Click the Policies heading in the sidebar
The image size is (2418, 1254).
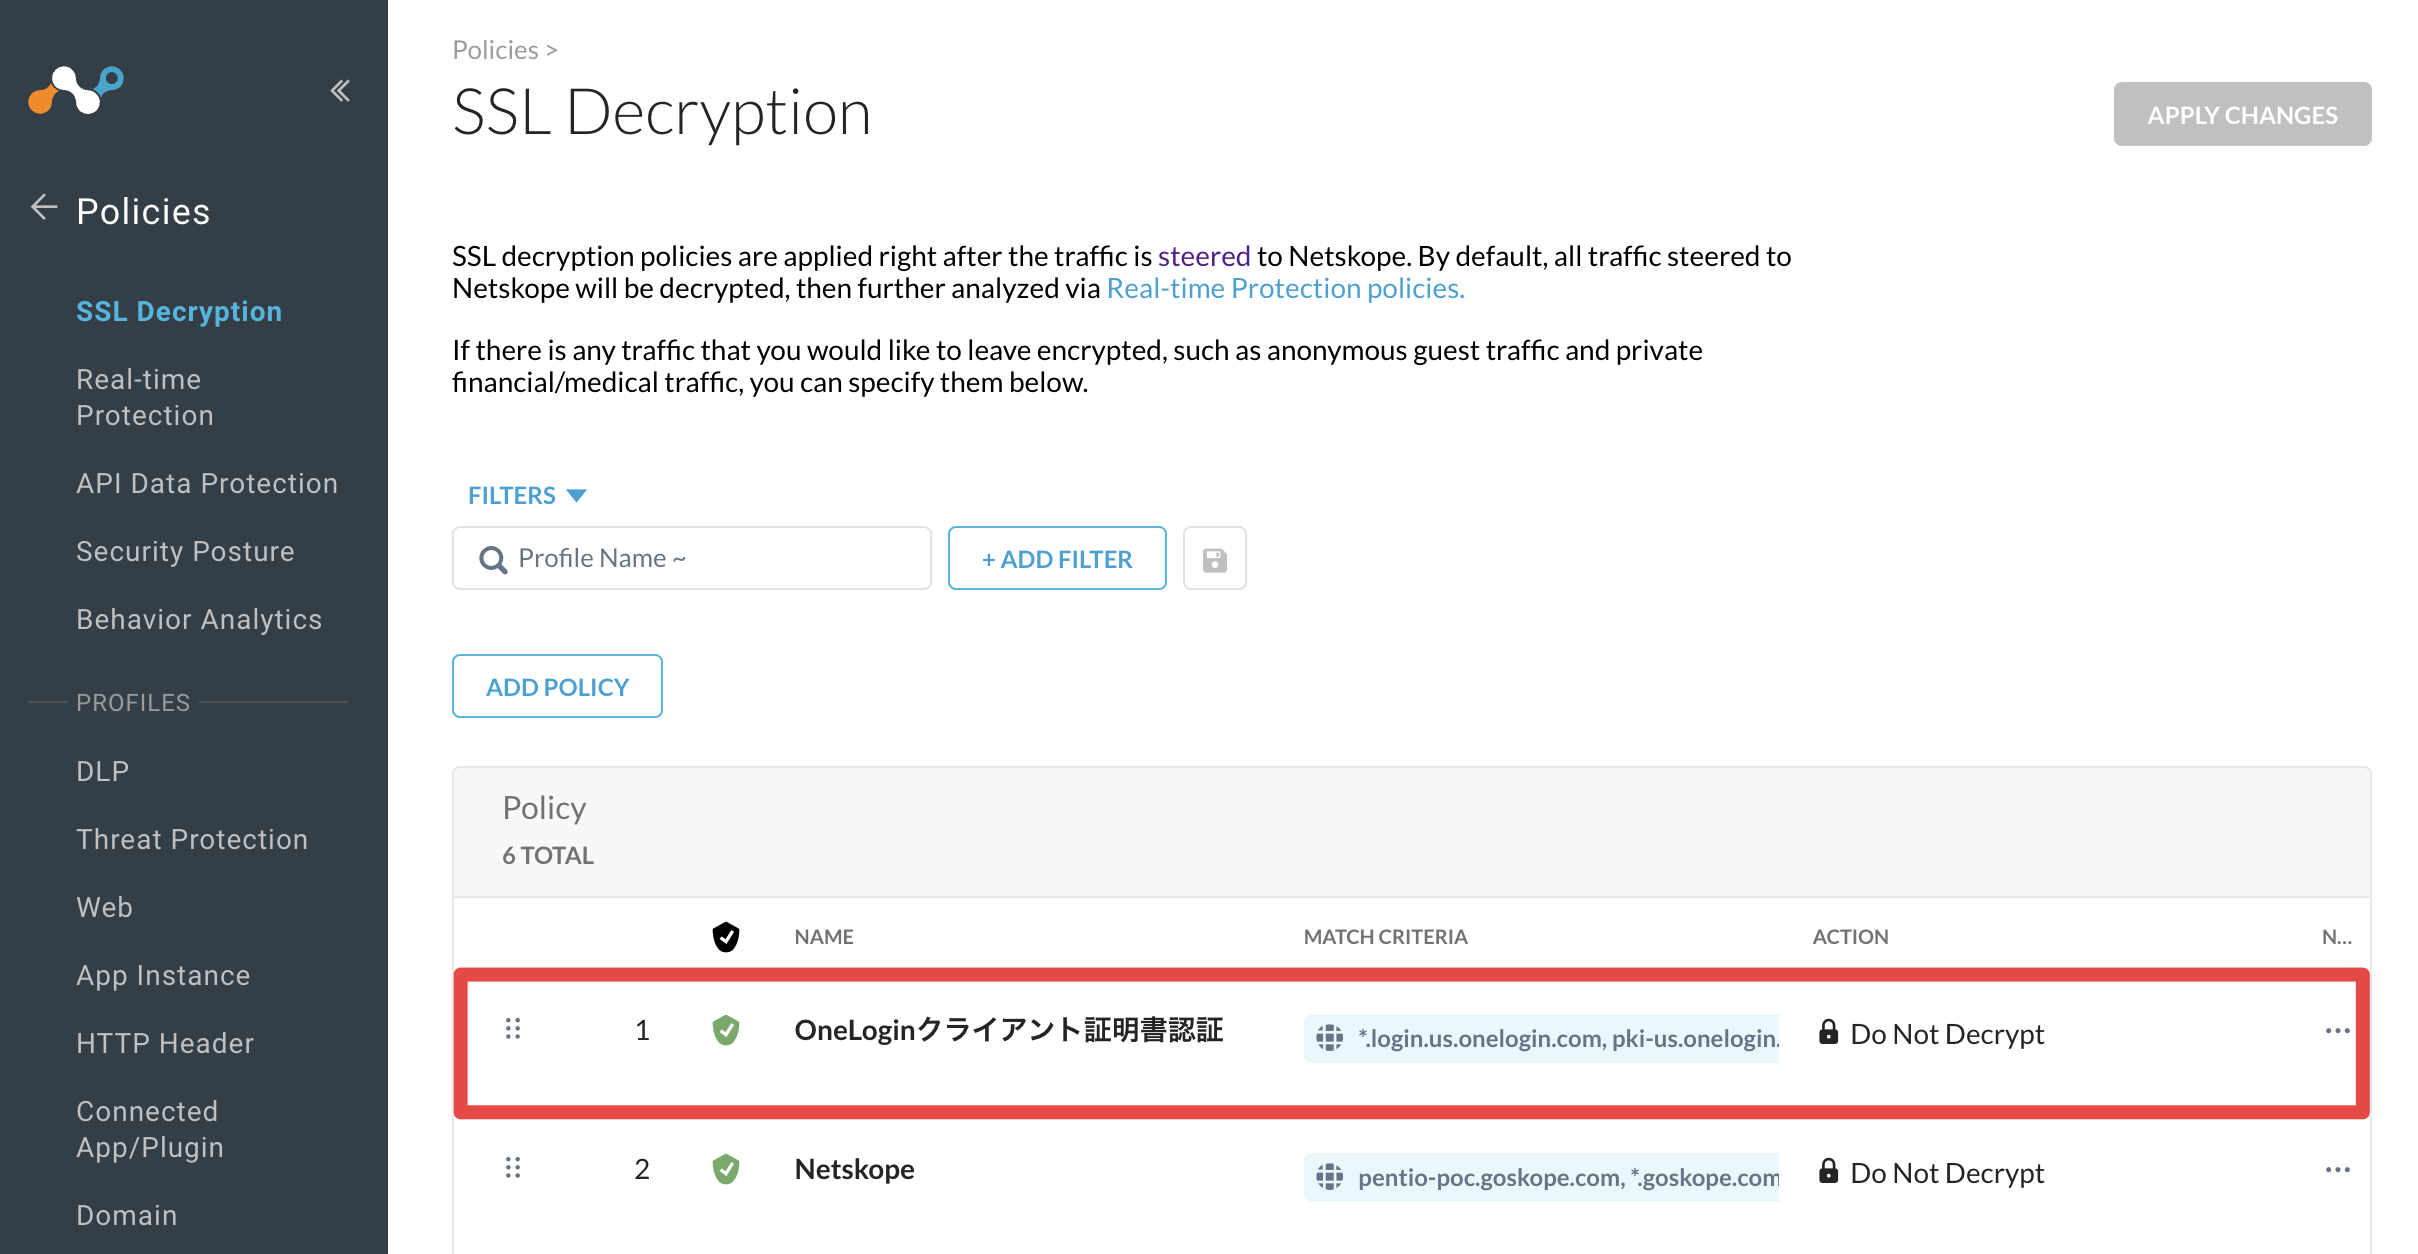click(x=143, y=211)
